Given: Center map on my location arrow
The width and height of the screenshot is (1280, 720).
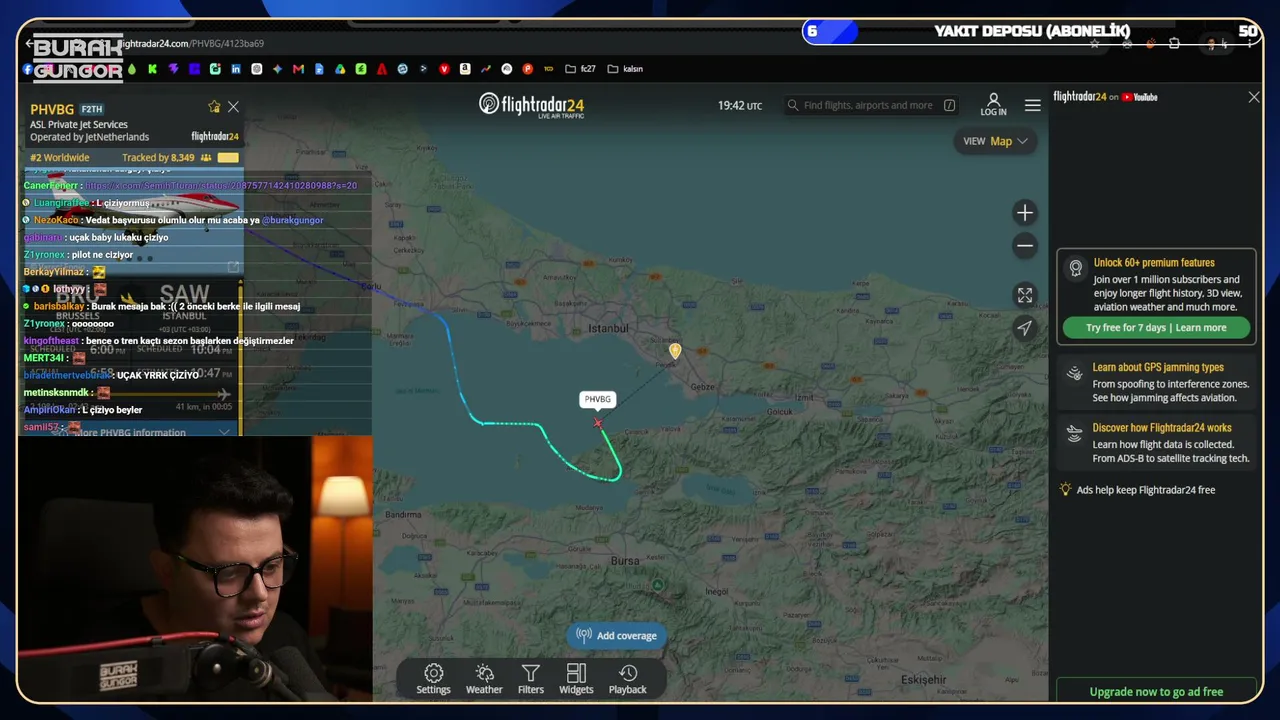Looking at the screenshot, I should 1025,328.
